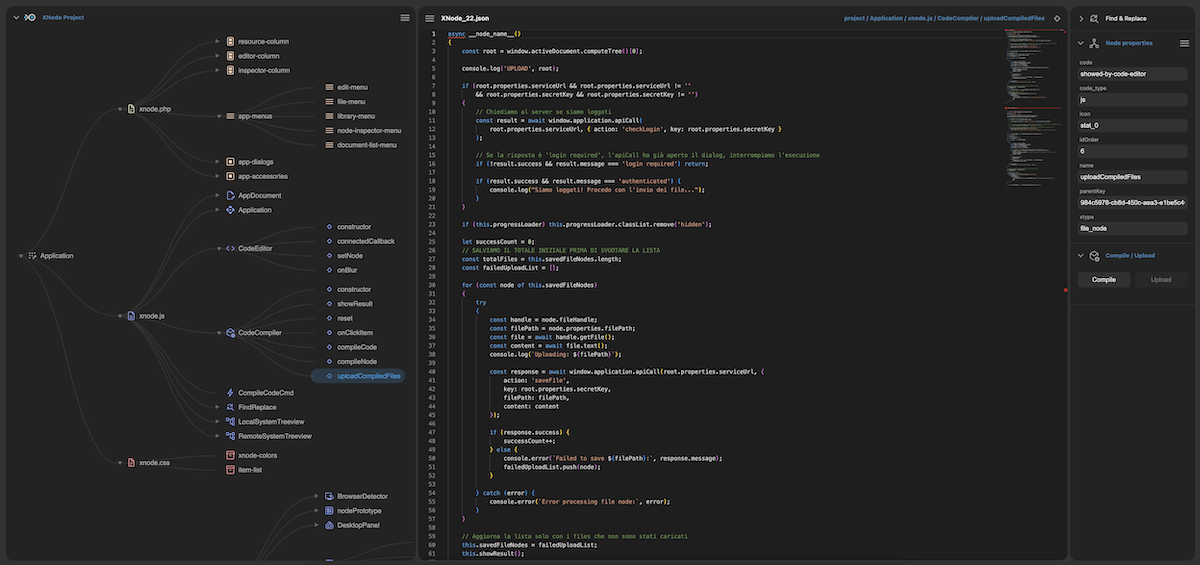Click the root Application grid icon
1200x565 pixels.
pyautogui.click(x=32, y=255)
